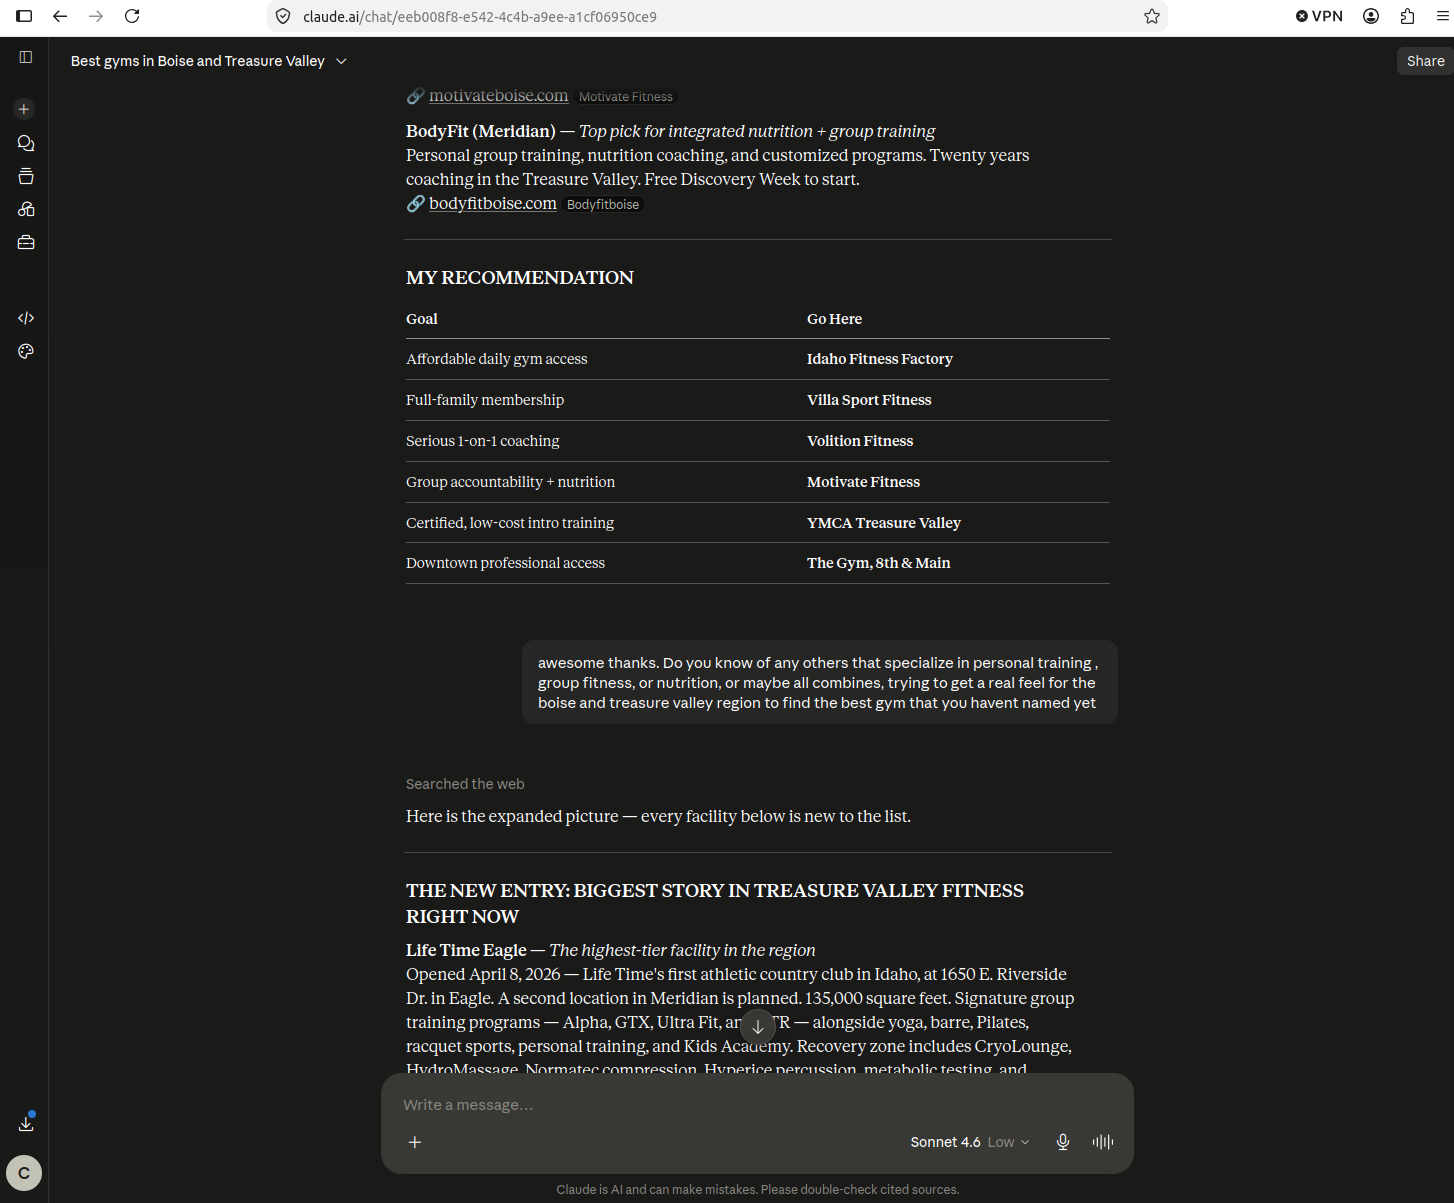Go back to previous page
This screenshot has width=1454, height=1203.
[x=60, y=16]
